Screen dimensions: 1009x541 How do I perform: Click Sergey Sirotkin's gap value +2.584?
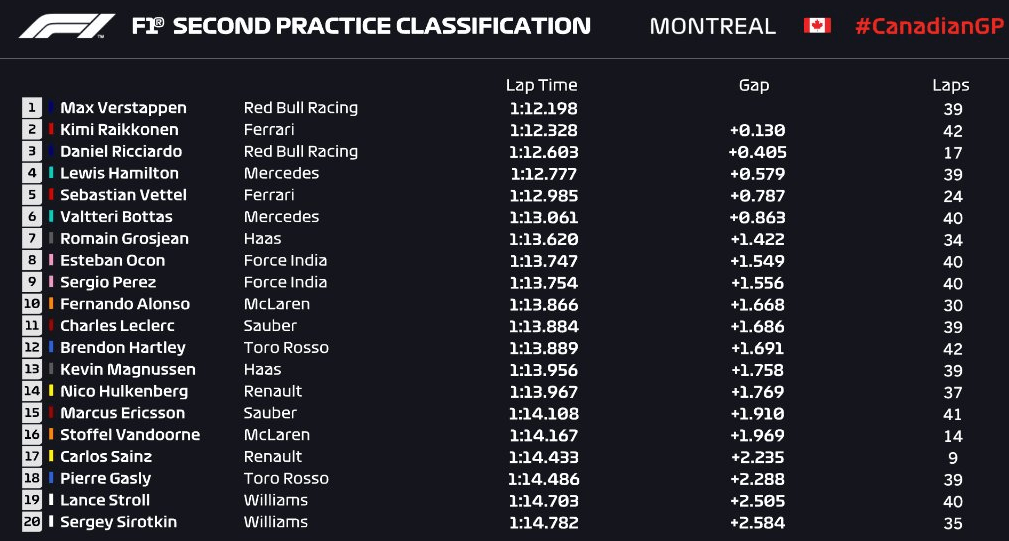click(757, 523)
